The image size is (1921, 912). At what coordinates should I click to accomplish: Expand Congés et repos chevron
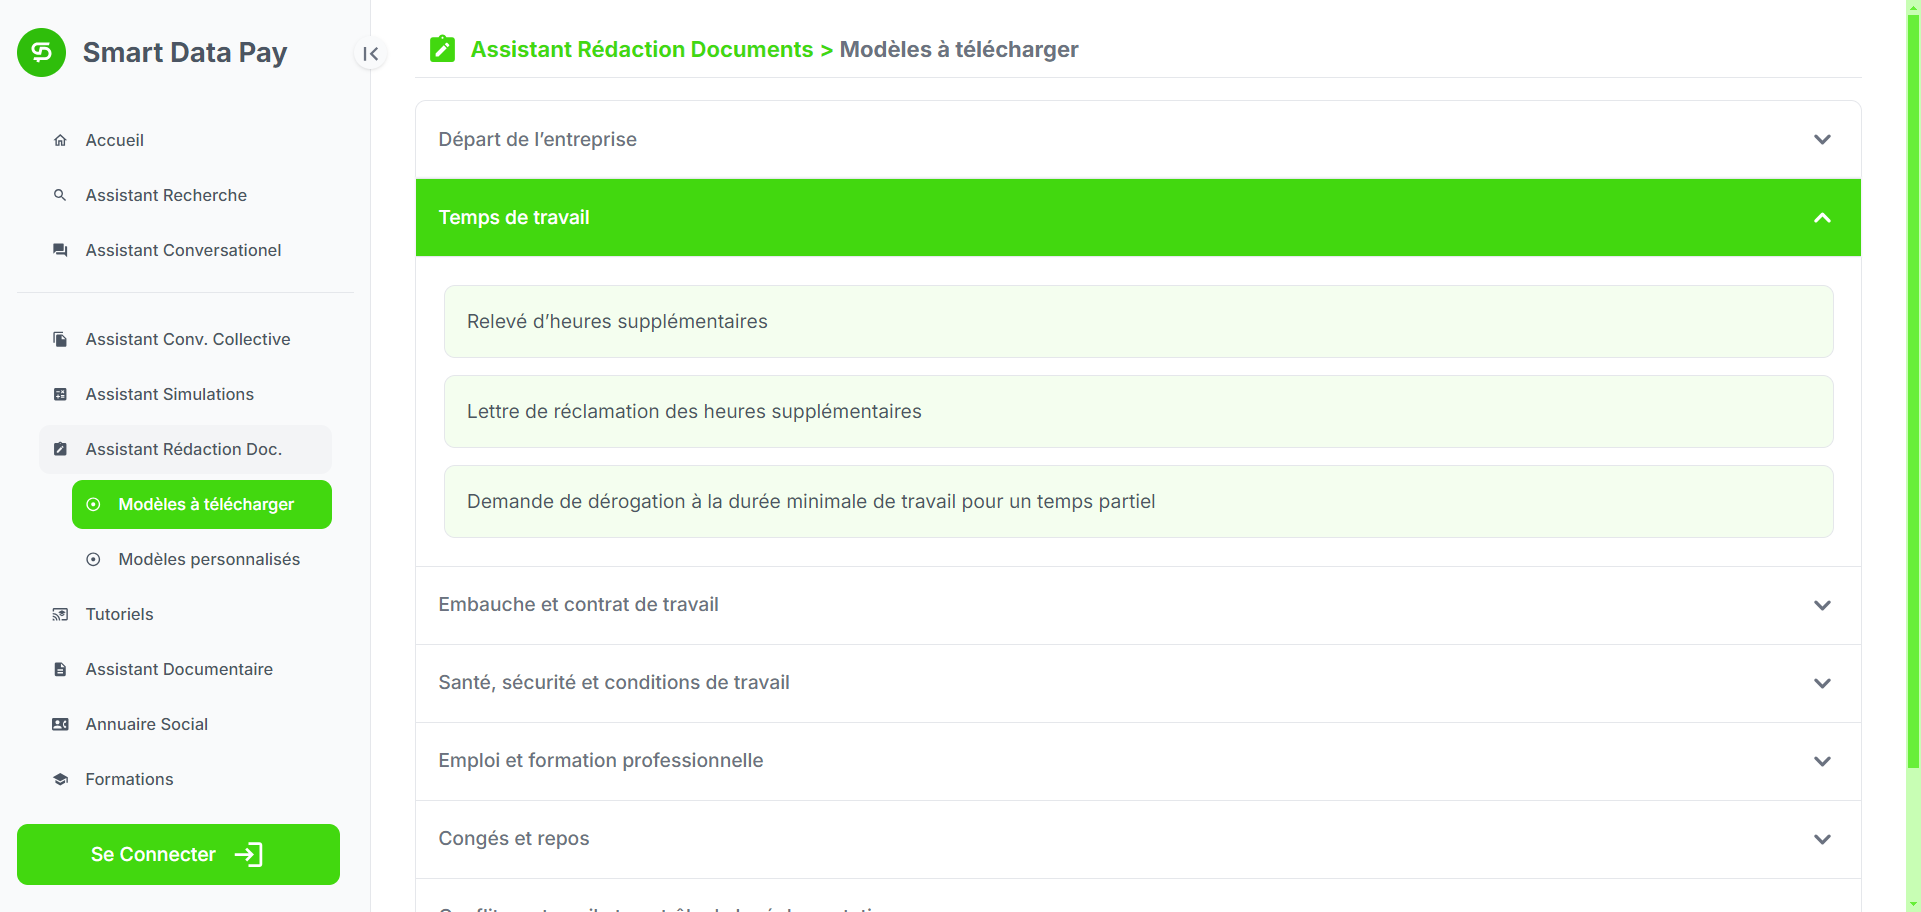click(x=1822, y=839)
